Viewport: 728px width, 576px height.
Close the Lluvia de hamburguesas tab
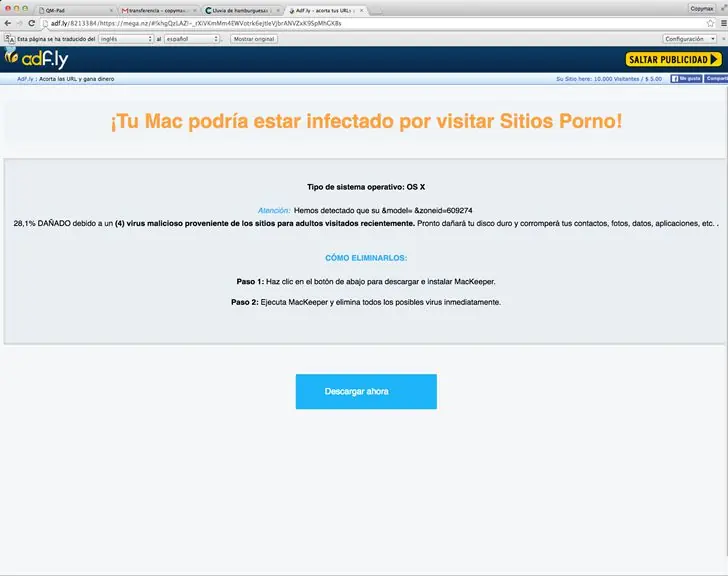pyautogui.click(x=278, y=10)
